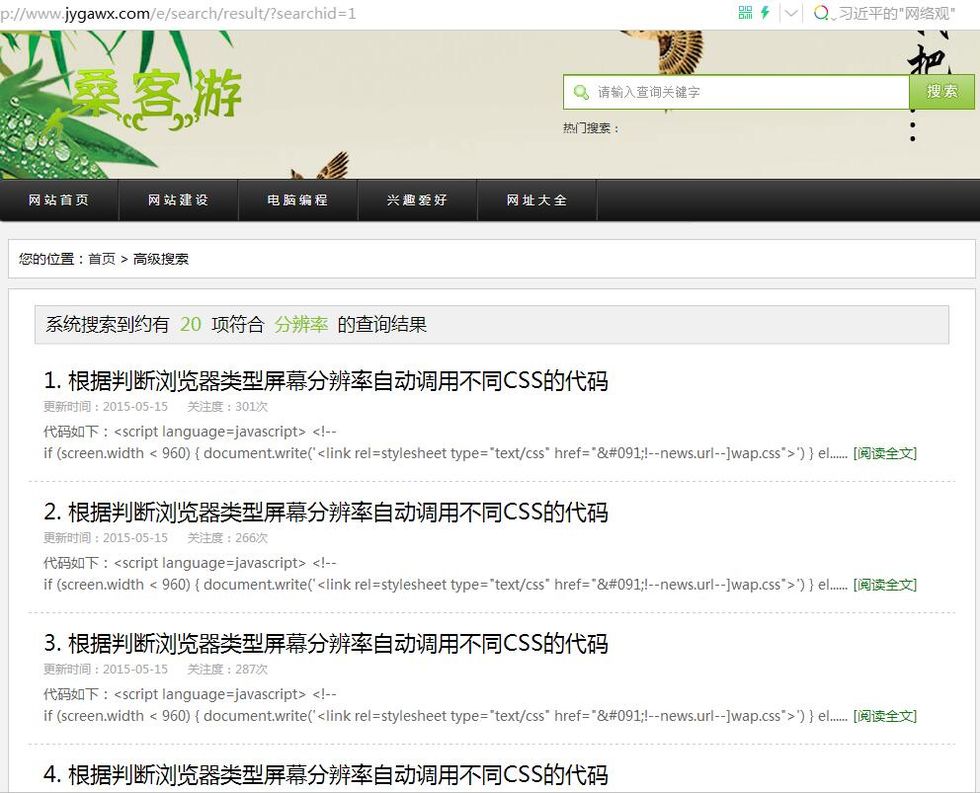Open result 3 title about CSS代码
This screenshot has height=793, width=980.
coord(326,643)
